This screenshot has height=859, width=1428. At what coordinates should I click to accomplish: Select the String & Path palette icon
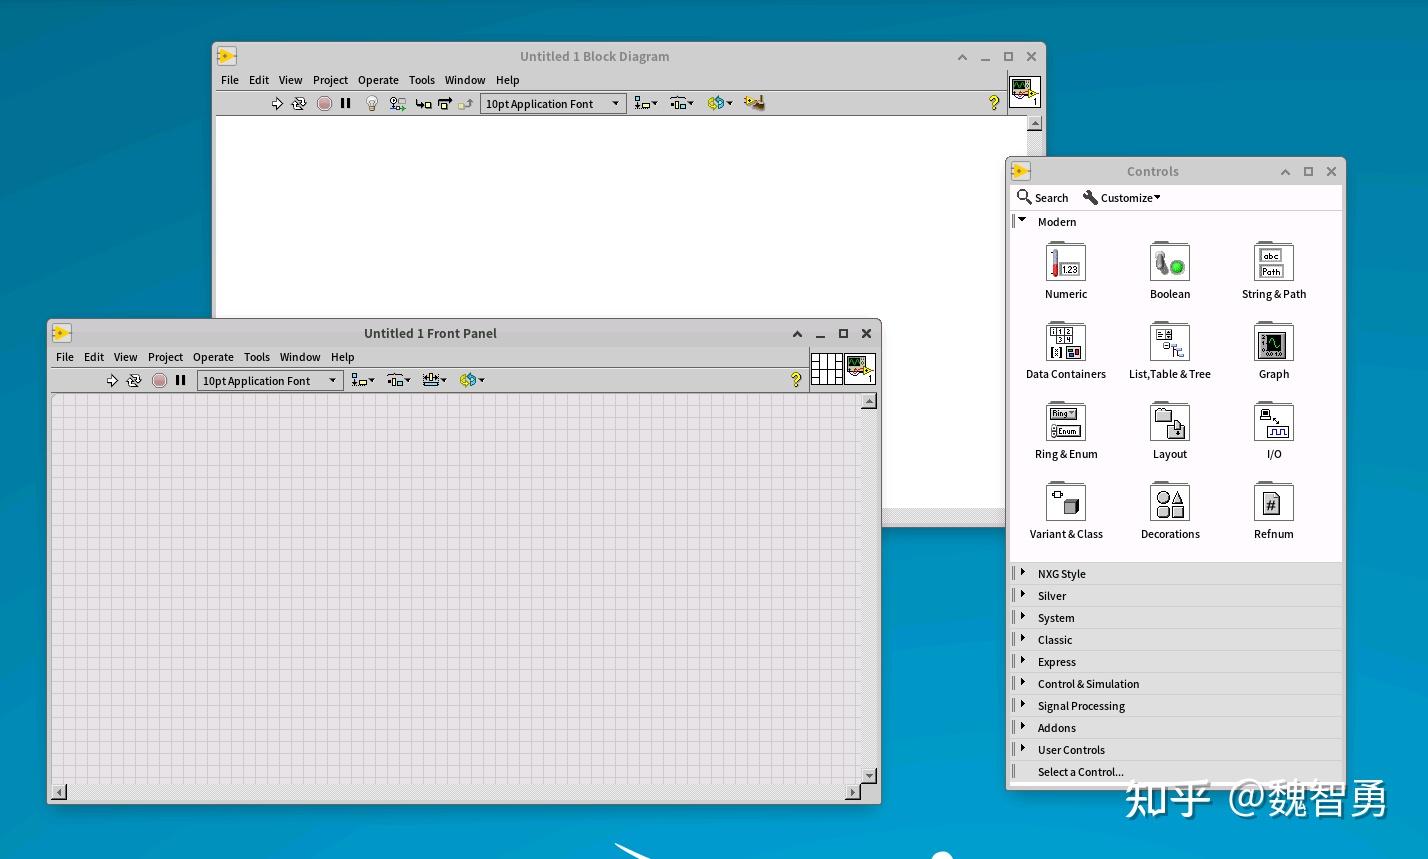(x=1273, y=263)
